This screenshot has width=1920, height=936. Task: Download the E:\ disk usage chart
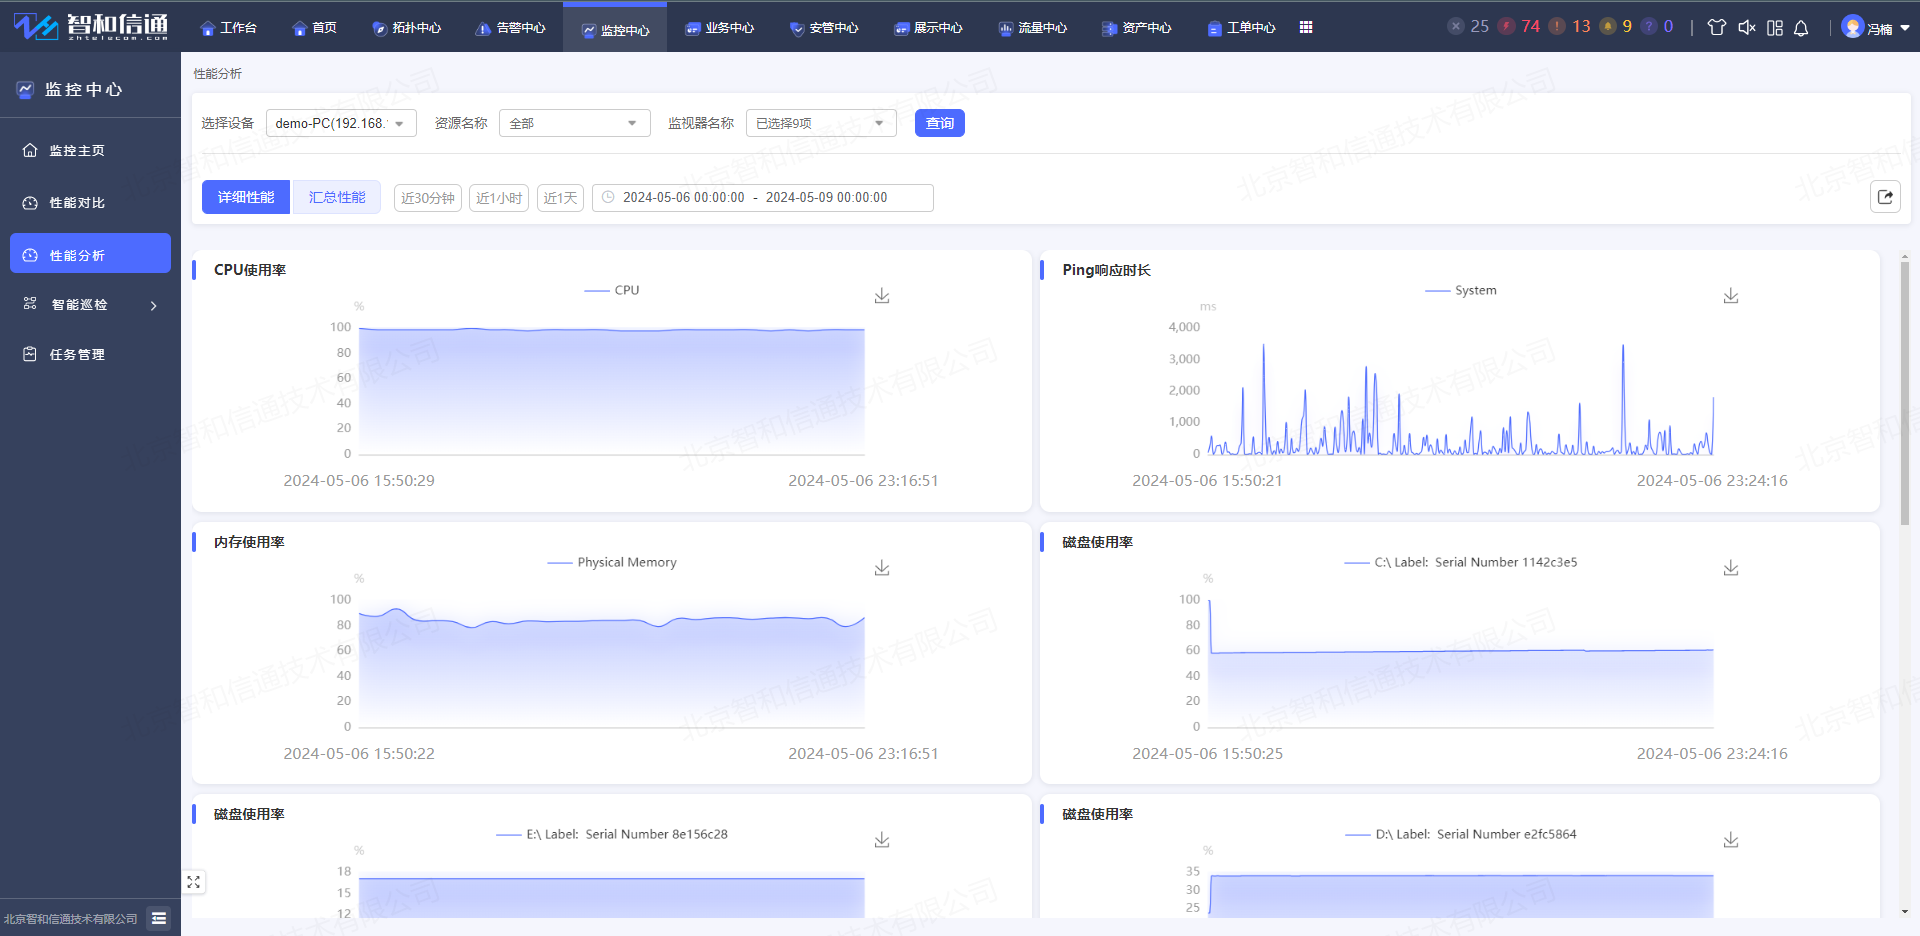coord(882,840)
